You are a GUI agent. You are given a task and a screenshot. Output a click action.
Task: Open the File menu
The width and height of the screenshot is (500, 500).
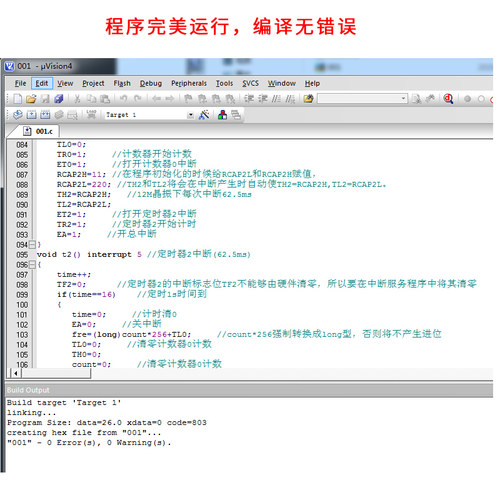(x=20, y=83)
